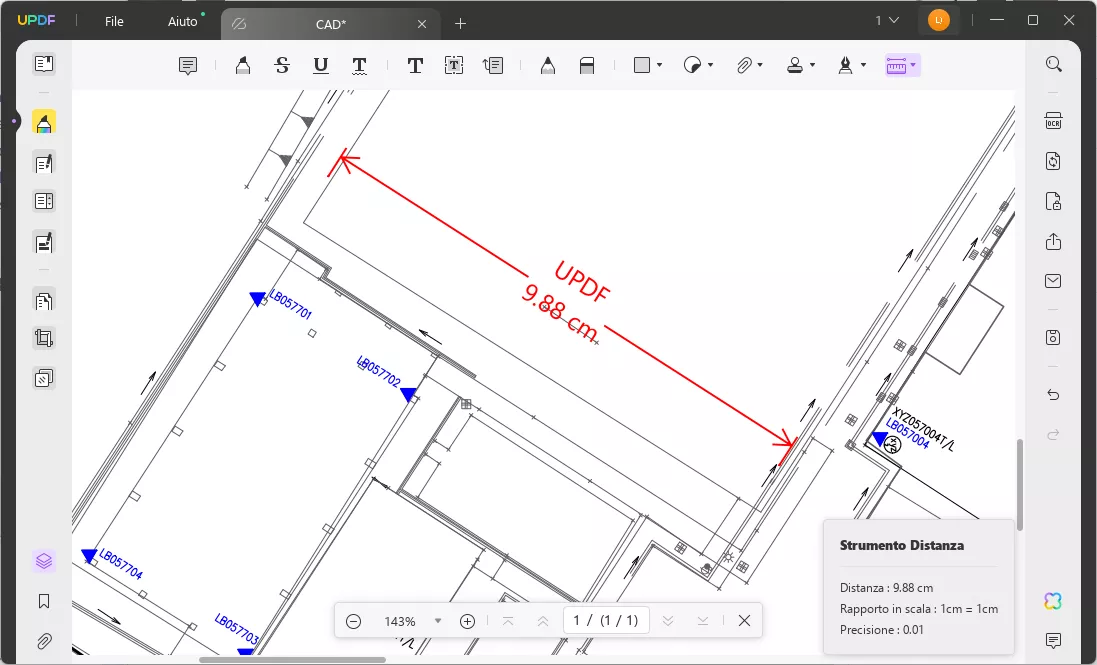Image resolution: width=1097 pixels, height=665 pixels.
Task: Add a sticky note comment
Action: pos(187,66)
